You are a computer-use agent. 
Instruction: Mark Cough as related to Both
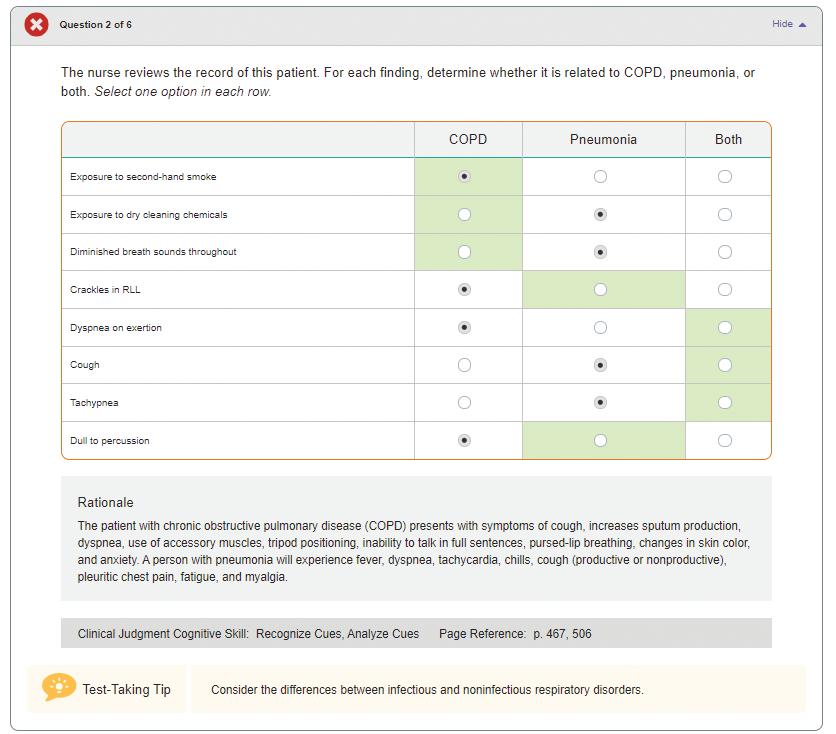725,365
